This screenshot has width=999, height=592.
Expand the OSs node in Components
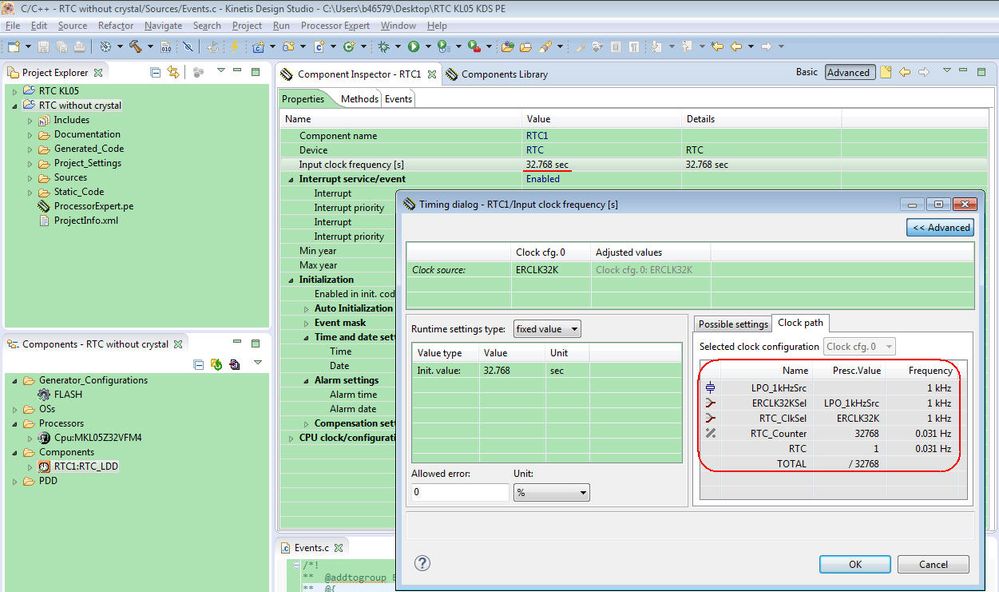click(x=15, y=409)
